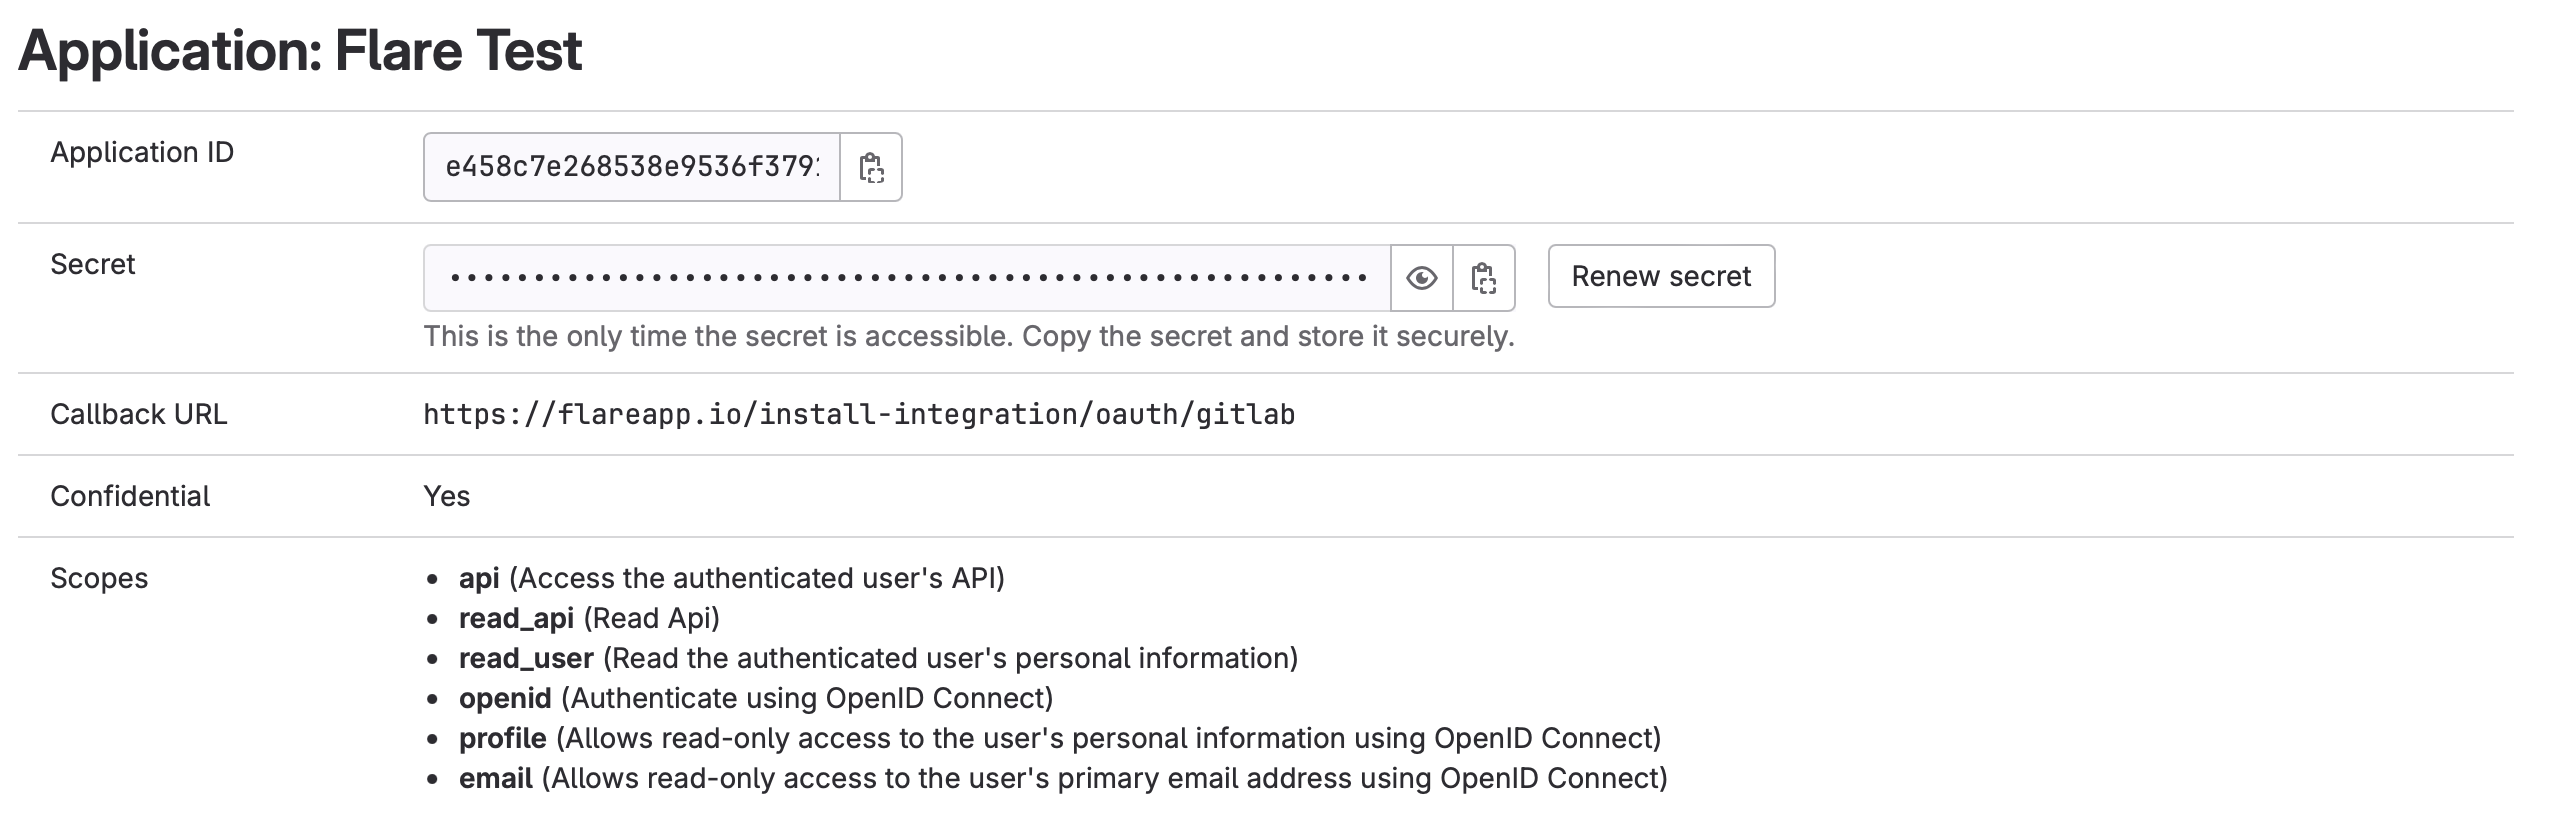The width and height of the screenshot is (2552, 820).
Task: Select the Application ID input field
Action: 632,167
